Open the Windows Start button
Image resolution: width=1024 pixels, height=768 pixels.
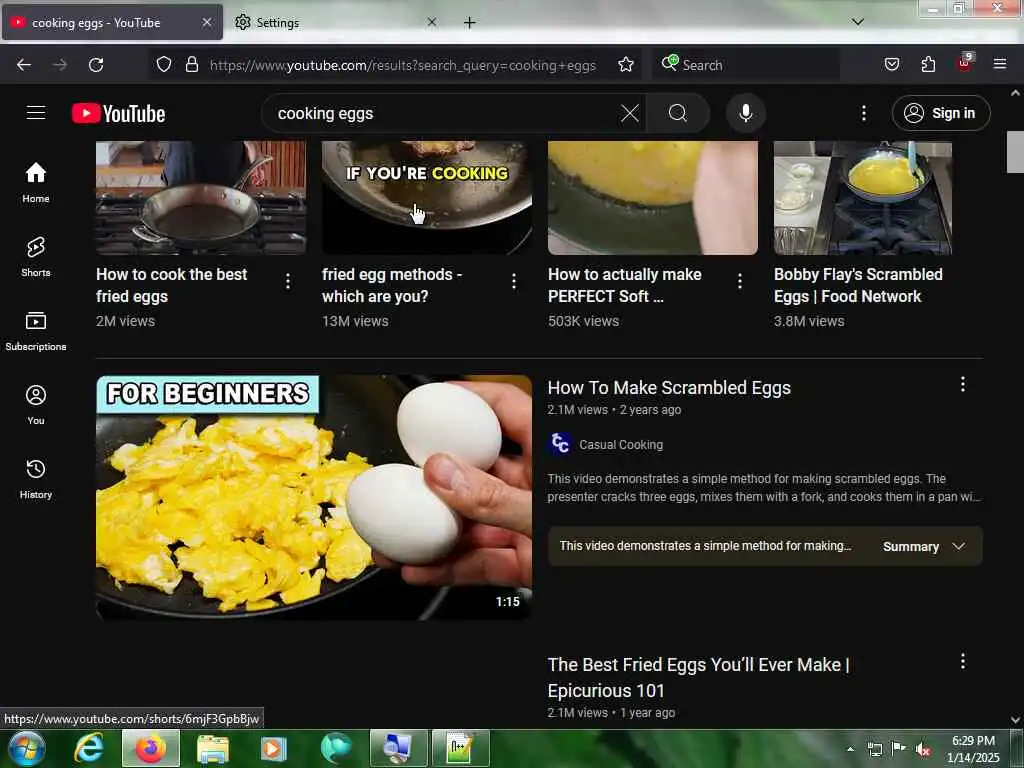26,748
